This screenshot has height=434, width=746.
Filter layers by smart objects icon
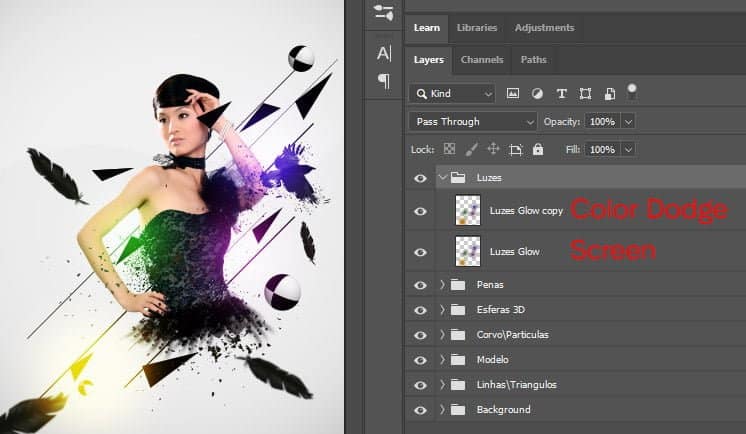coord(609,94)
